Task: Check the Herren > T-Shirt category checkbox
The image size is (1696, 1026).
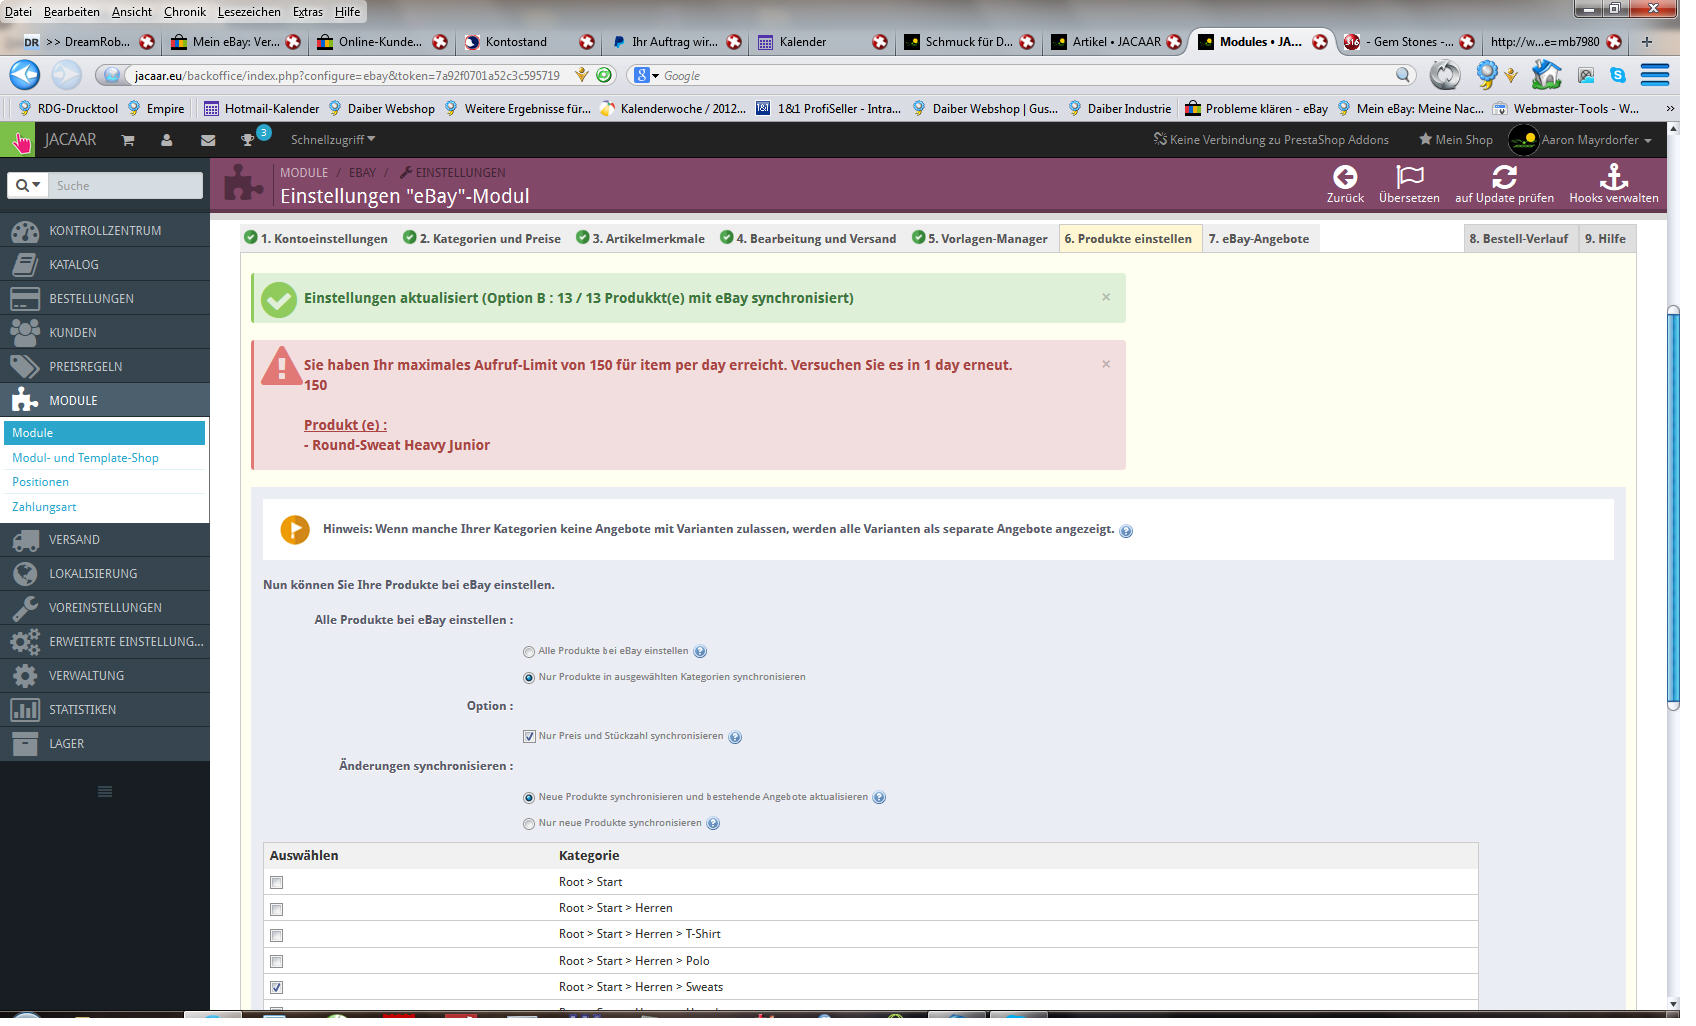Action: tap(277, 936)
